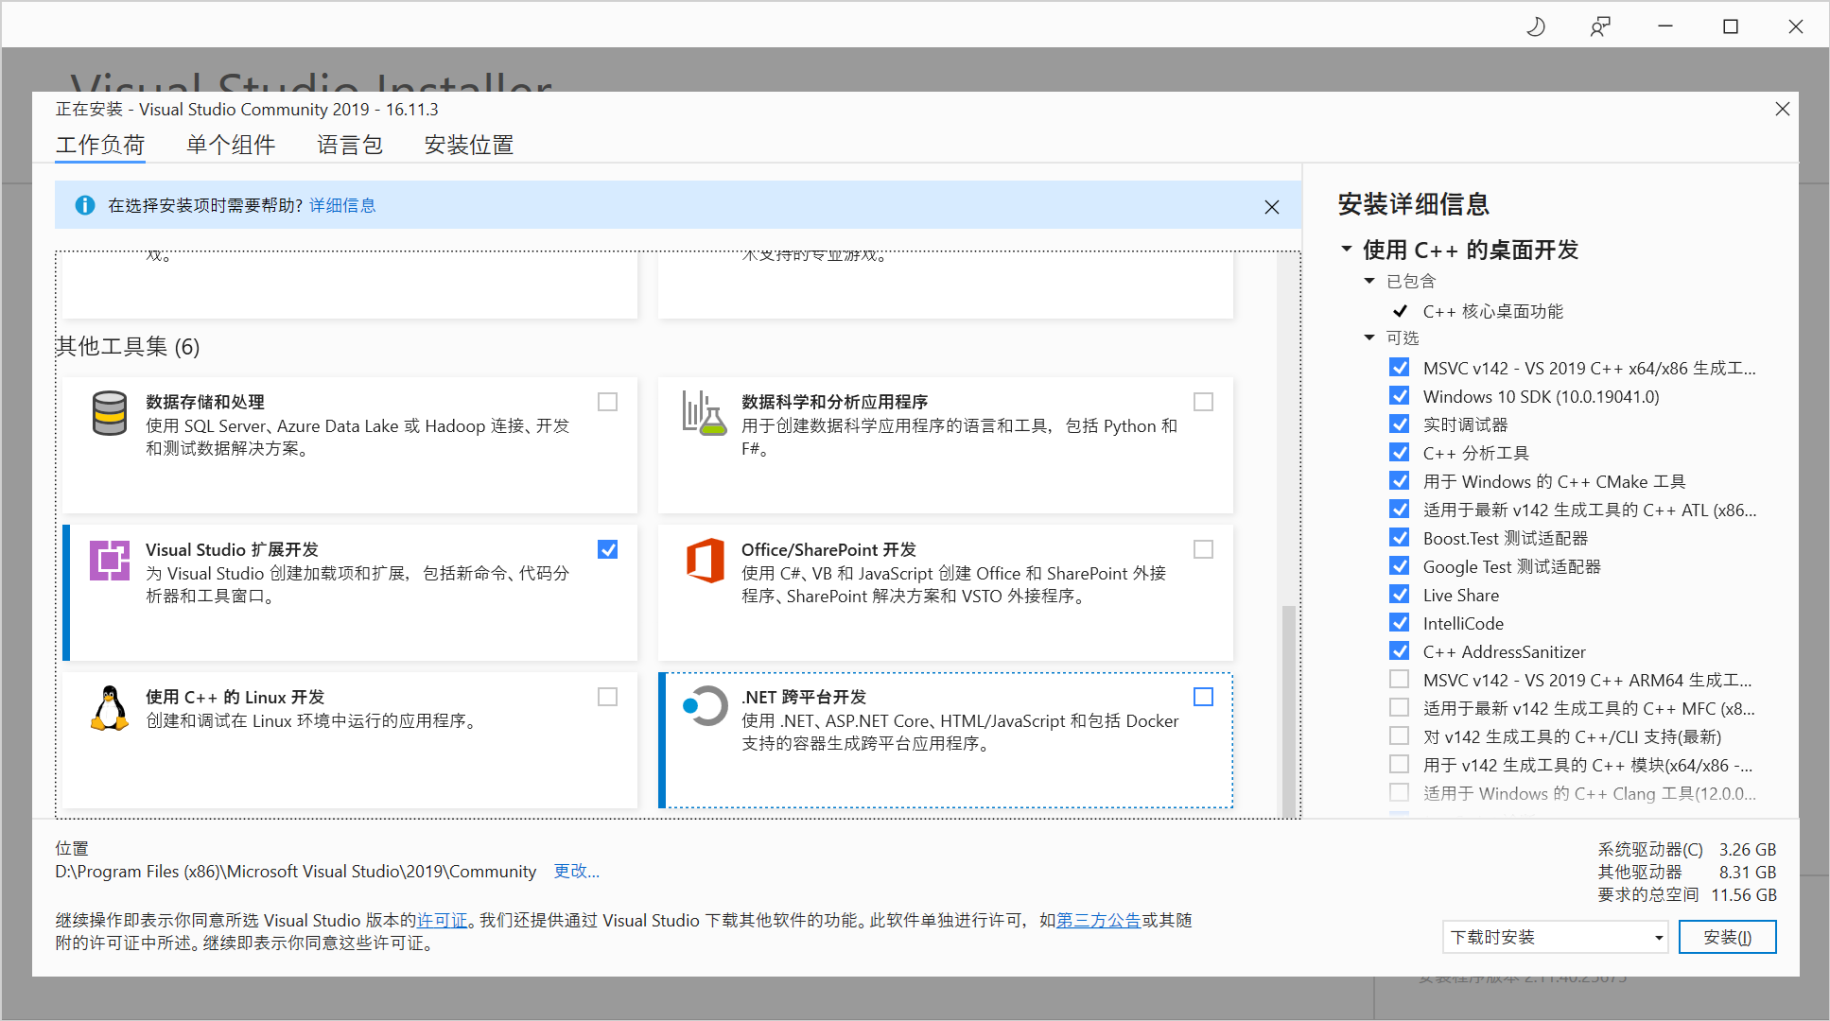Close the installation dialog
Image resolution: width=1830 pixels, height=1021 pixels.
(x=1782, y=109)
